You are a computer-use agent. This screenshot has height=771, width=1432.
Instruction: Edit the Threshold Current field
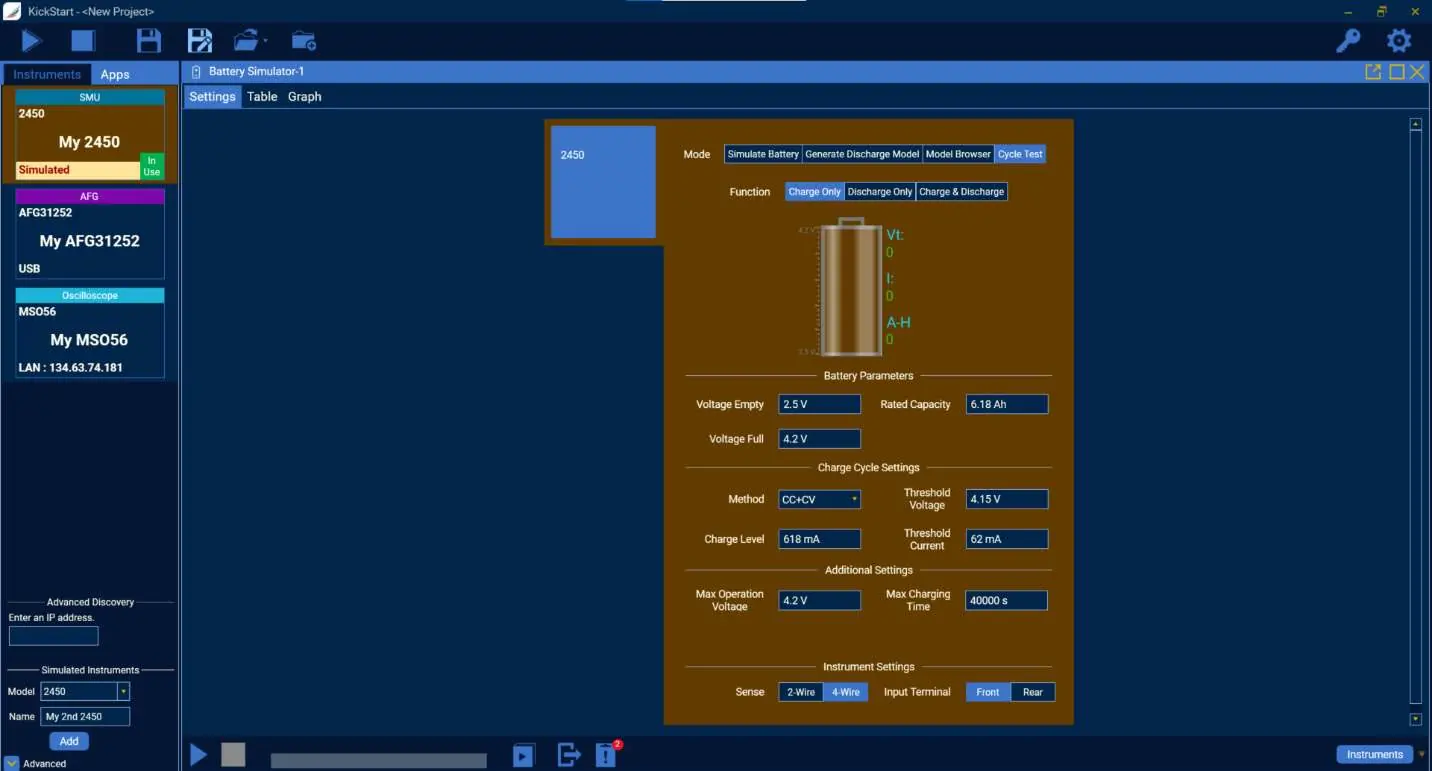click(1007, 539)
